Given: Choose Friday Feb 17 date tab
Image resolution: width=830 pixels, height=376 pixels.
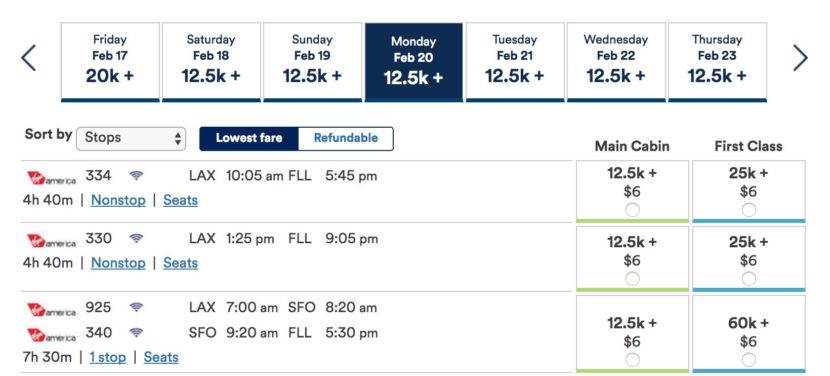Looking at the screenshot, I should point(110,62).
